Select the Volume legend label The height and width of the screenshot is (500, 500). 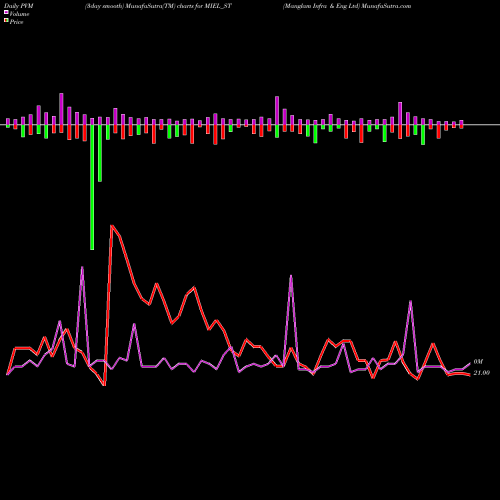point(19,14)
